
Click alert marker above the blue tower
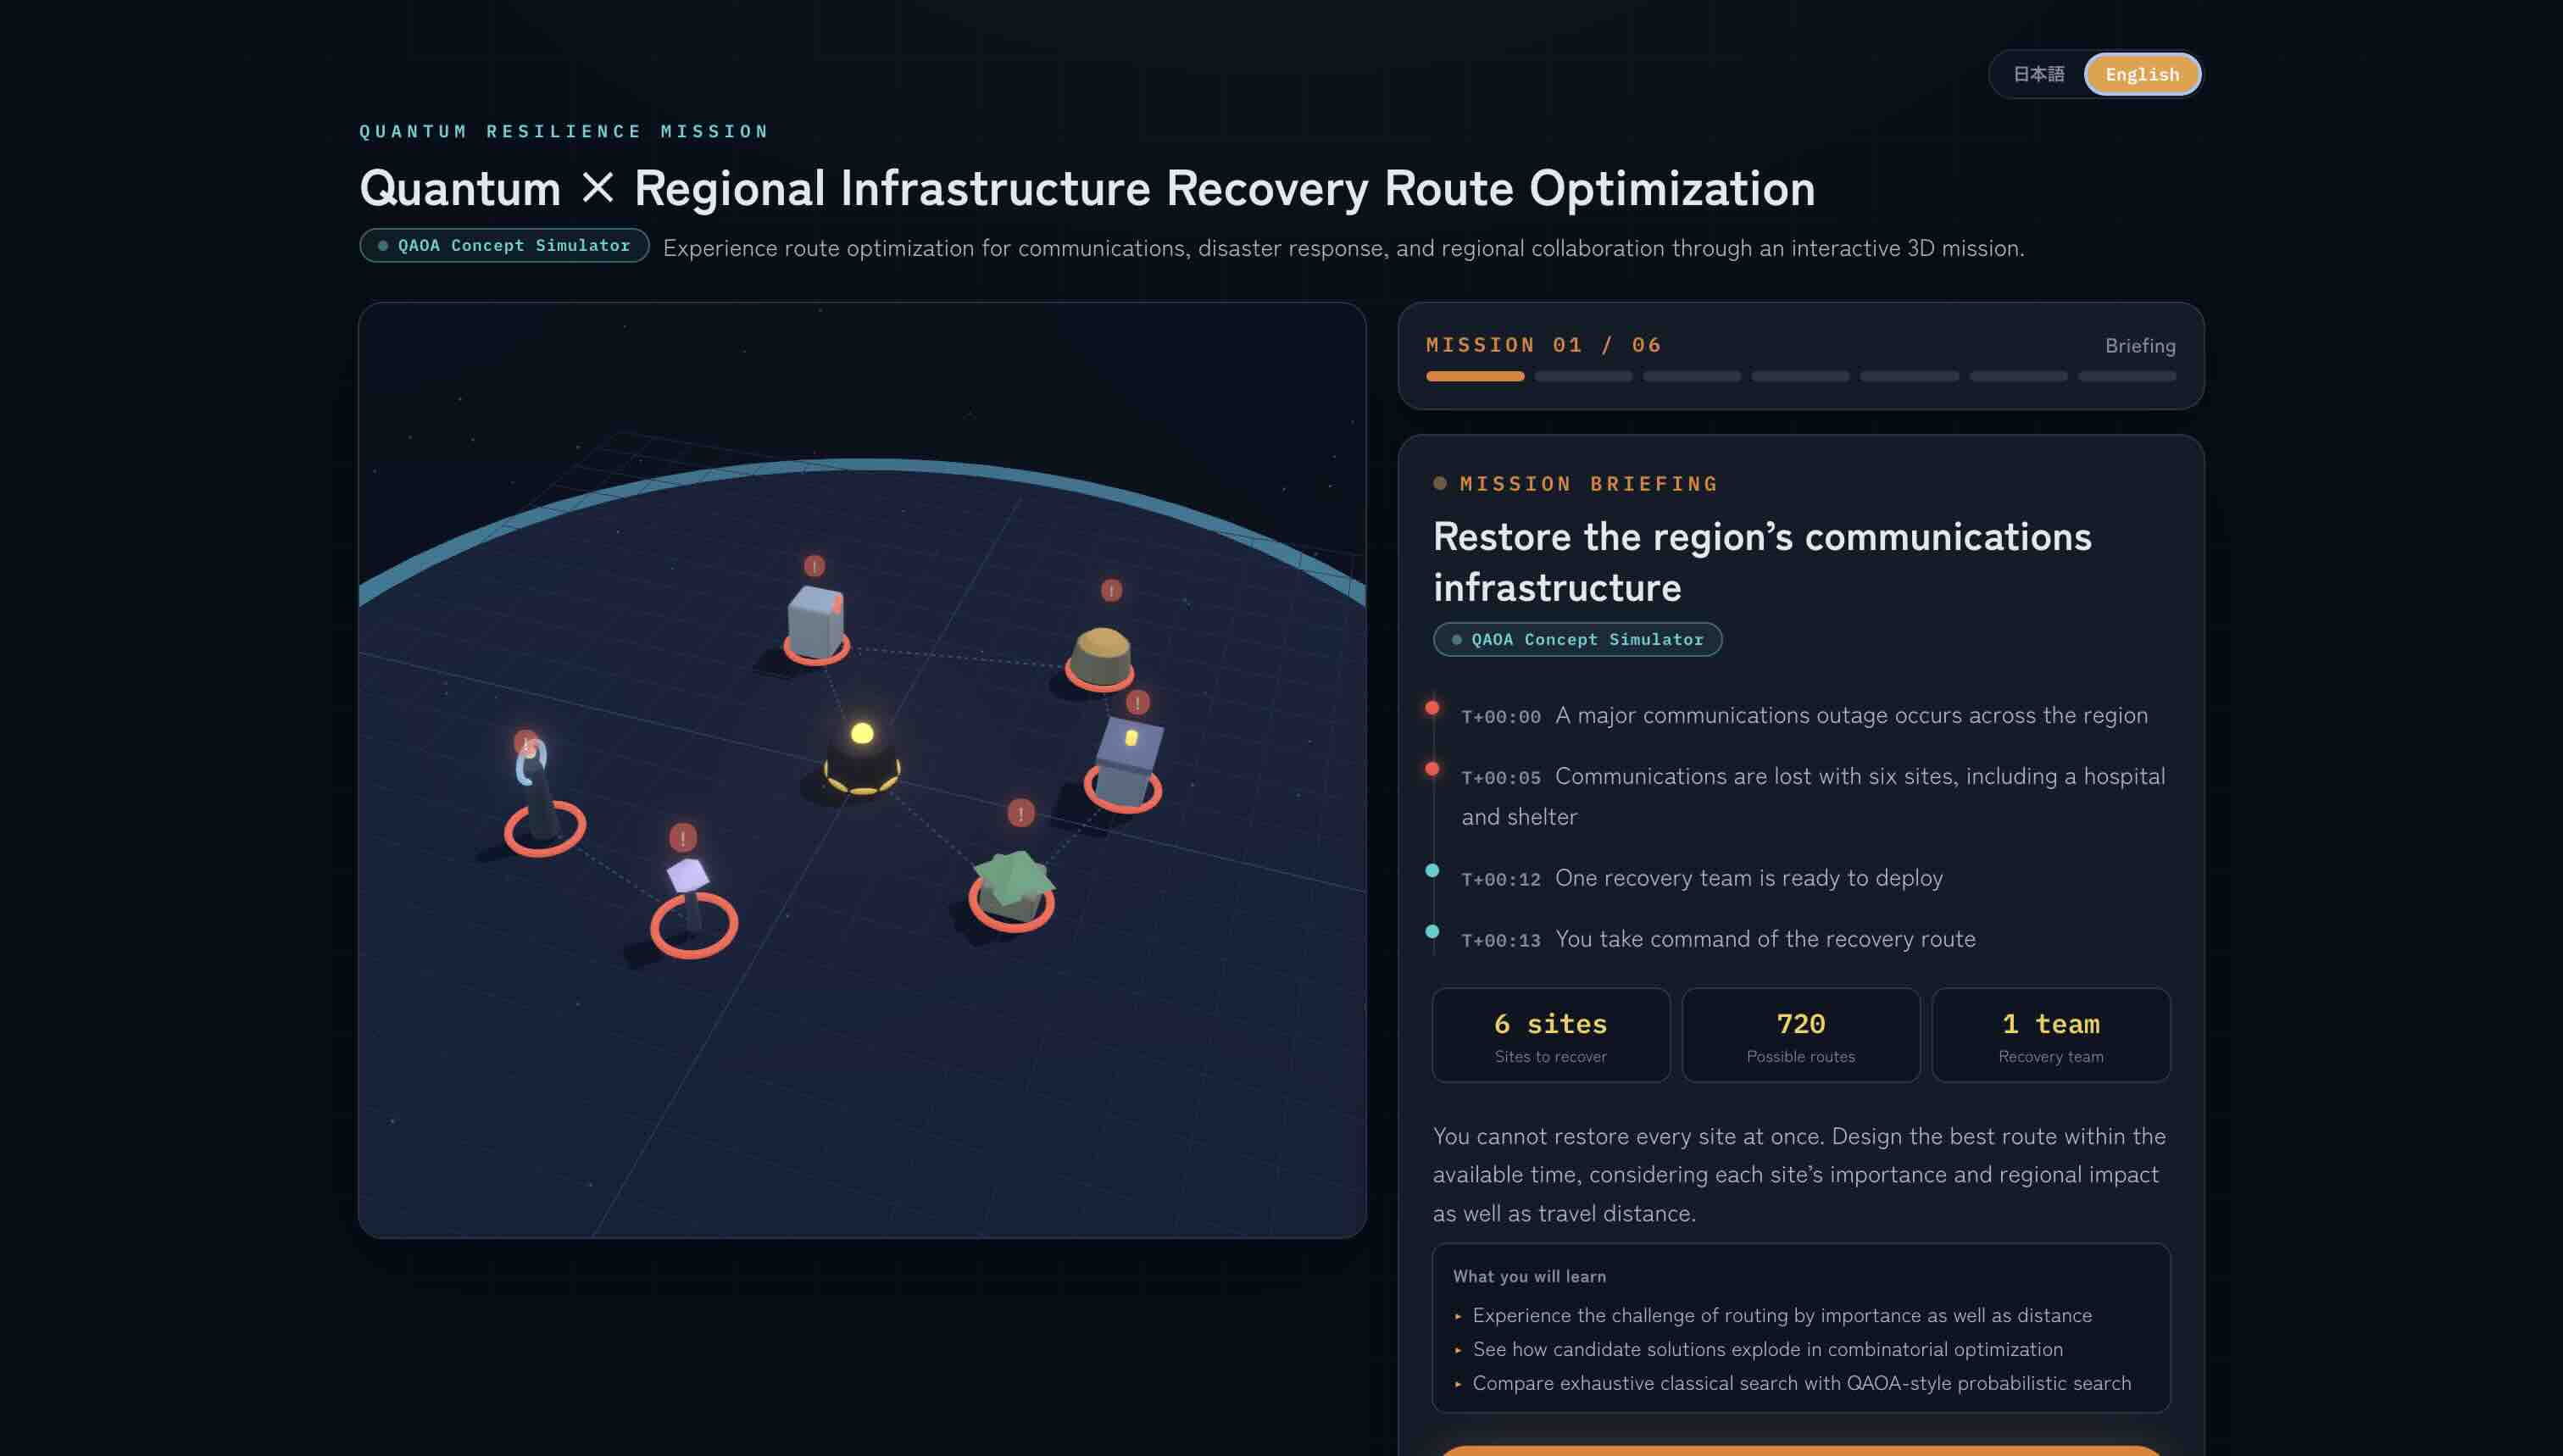coord(1137,702)
